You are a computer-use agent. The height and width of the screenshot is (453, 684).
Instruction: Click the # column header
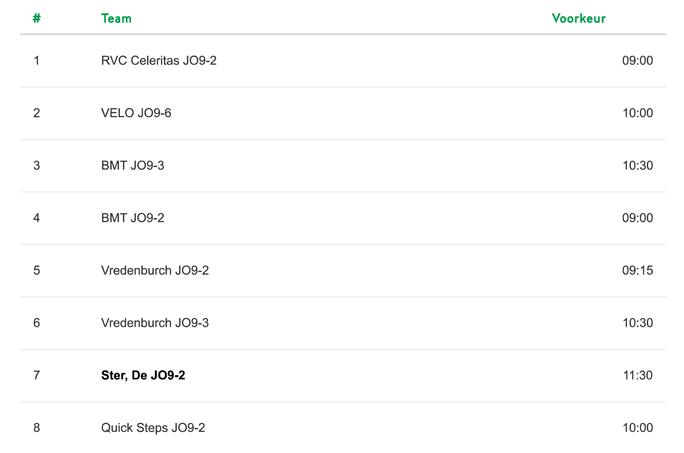(x=37, y=18)
